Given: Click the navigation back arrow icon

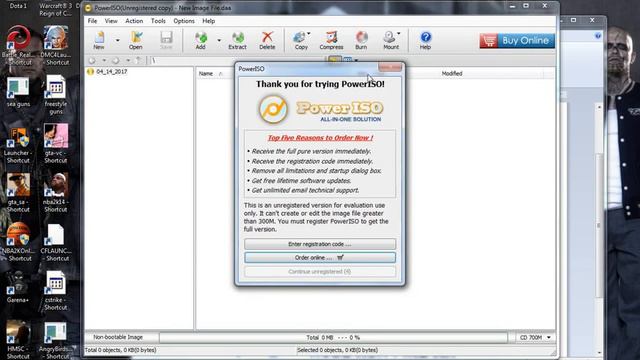Looking at the screenshot, I should click(x=92, y=60).
